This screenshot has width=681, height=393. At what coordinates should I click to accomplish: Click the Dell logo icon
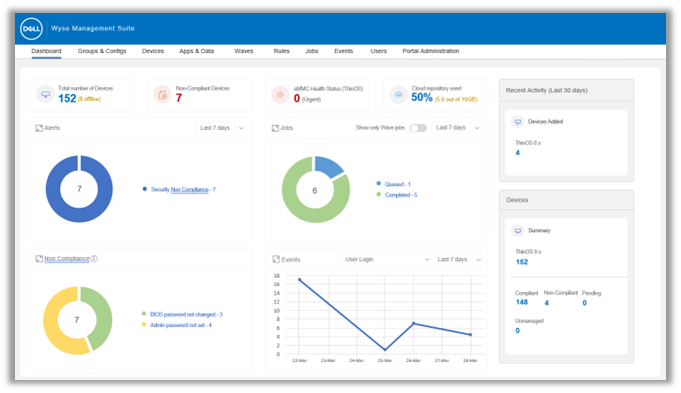tap(31, 29)
